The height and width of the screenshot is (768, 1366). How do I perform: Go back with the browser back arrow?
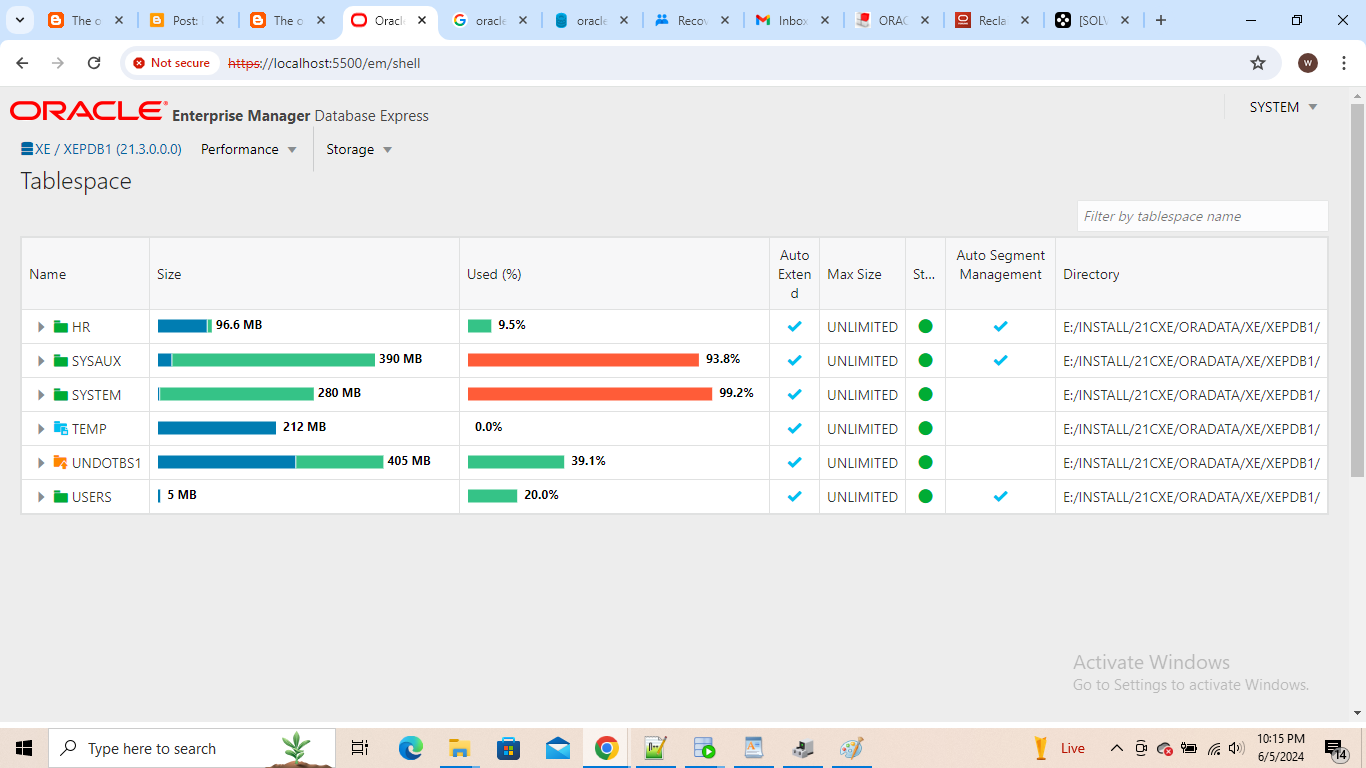pos(23,63)
